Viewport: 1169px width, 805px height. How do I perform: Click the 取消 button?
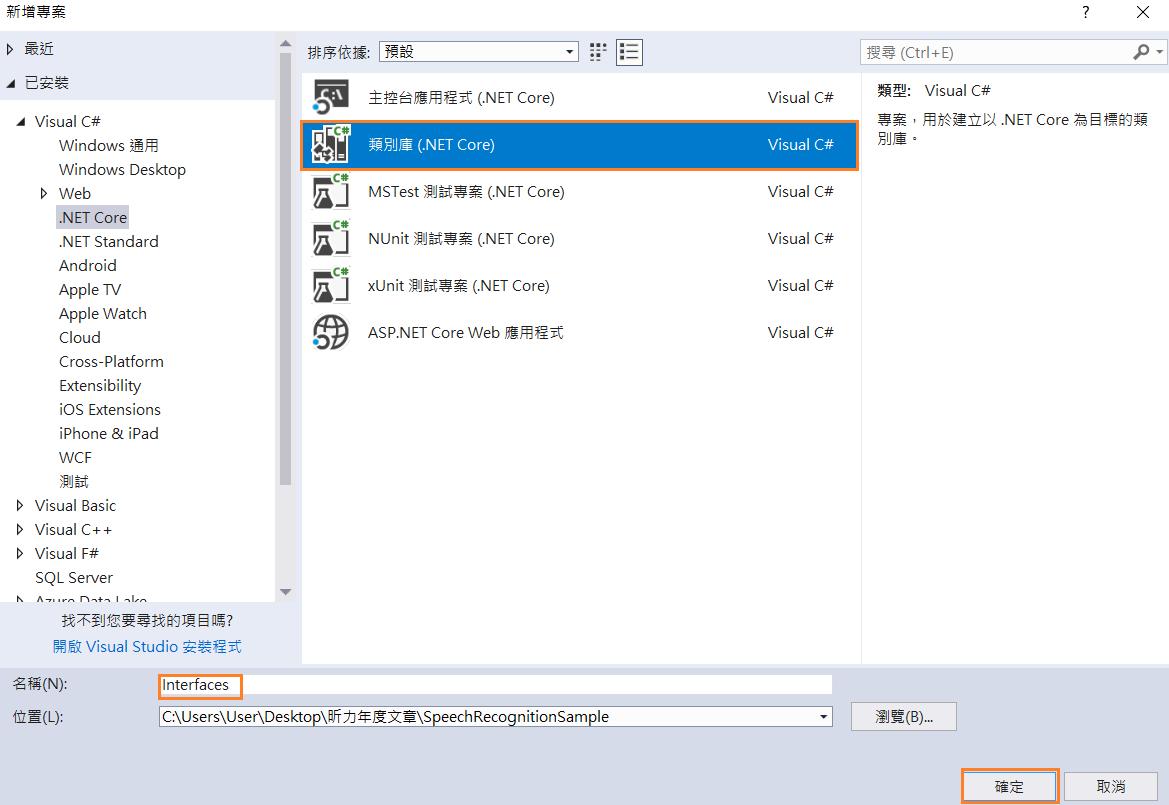tap(1111, 786)
